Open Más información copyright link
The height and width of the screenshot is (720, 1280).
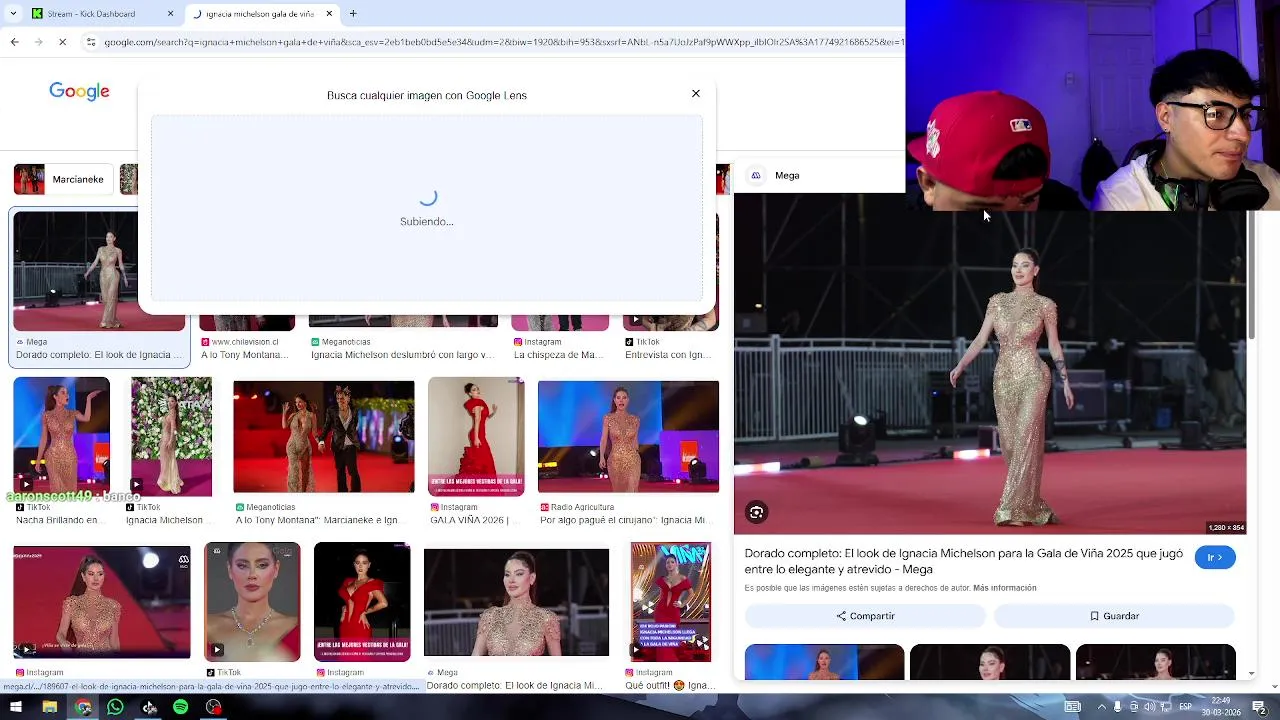coord(1004,588)
